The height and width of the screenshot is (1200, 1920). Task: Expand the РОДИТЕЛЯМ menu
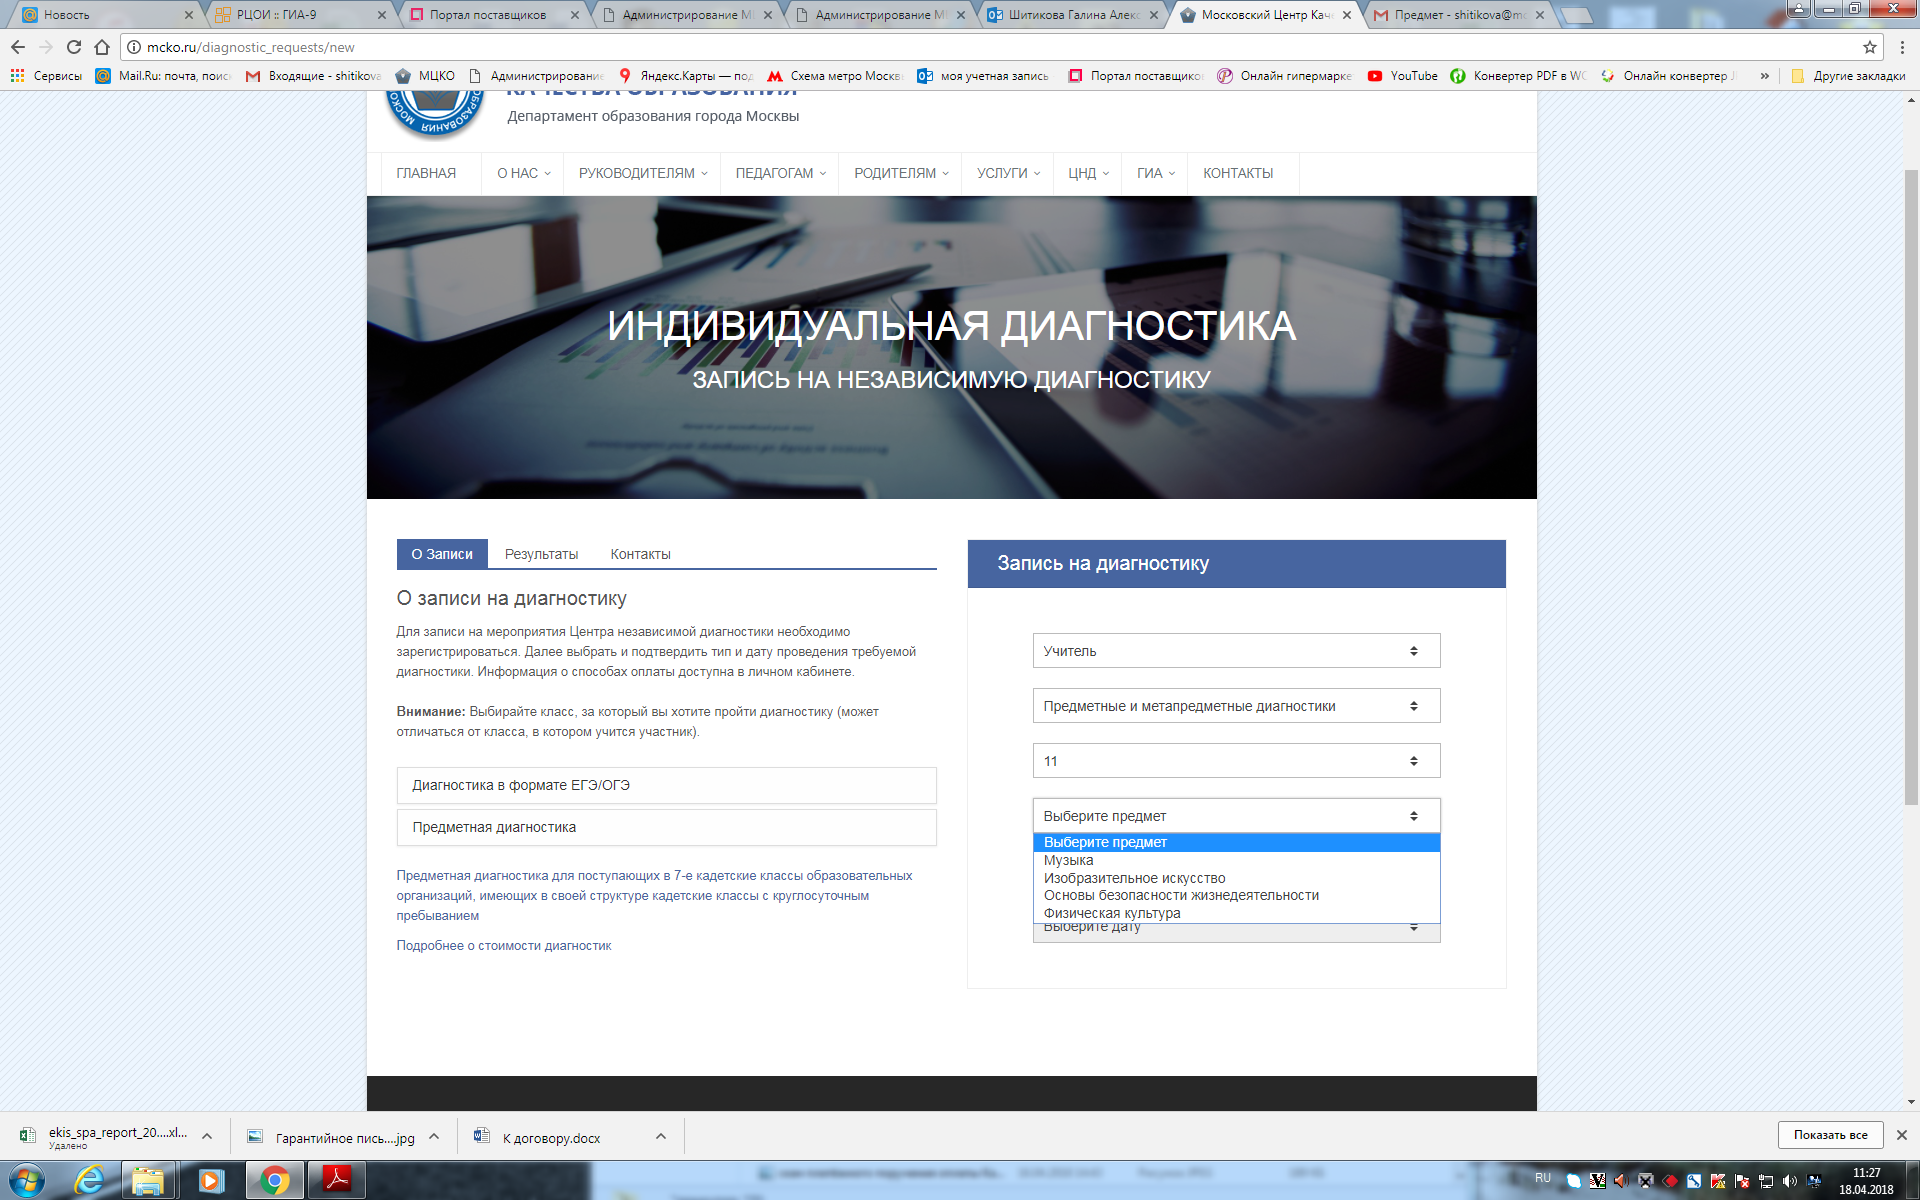pyautogui.click(x=901, y=174)
